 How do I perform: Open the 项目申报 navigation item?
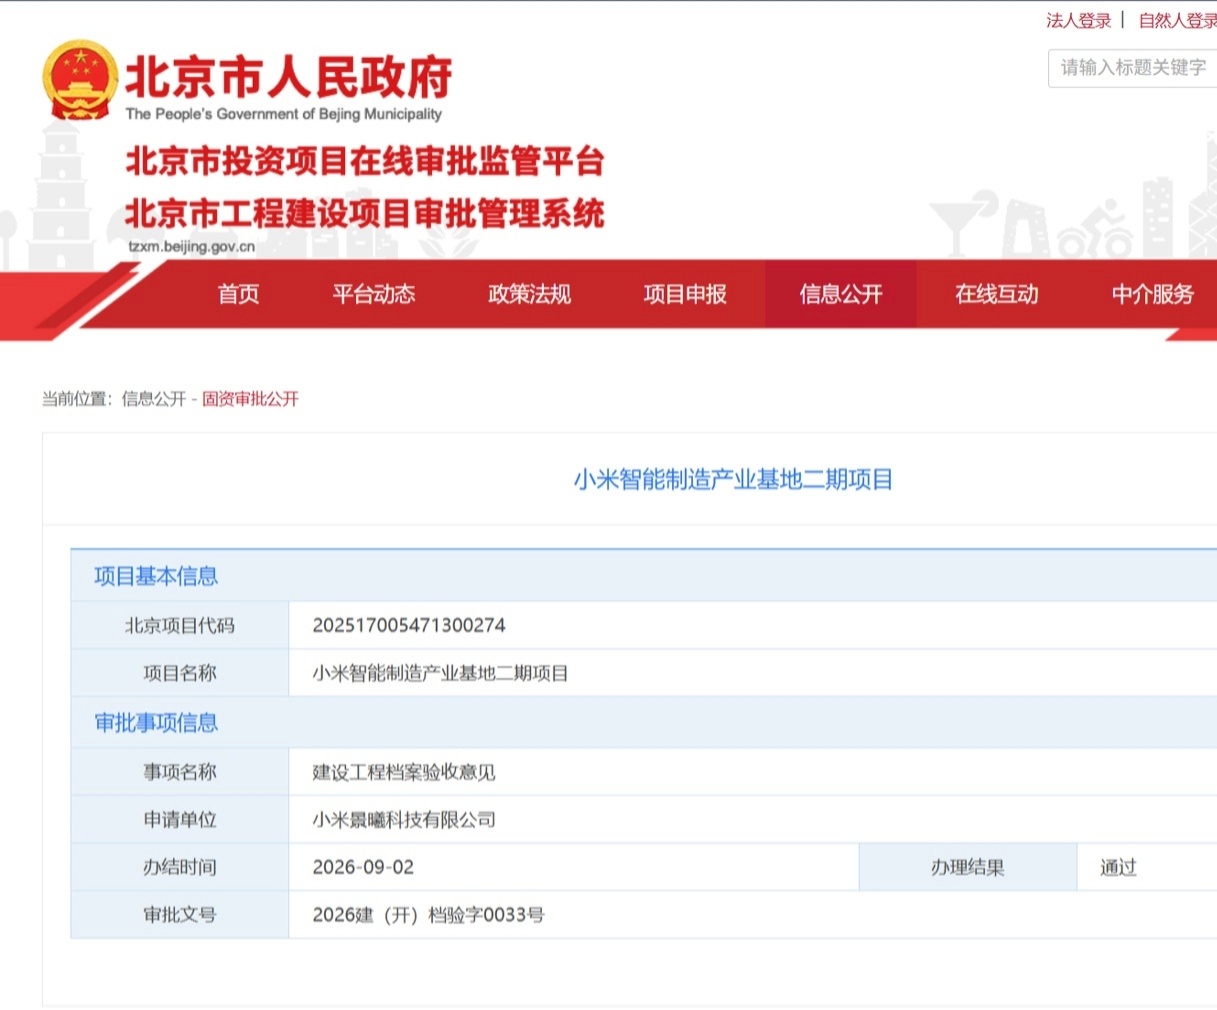(685, 294)
